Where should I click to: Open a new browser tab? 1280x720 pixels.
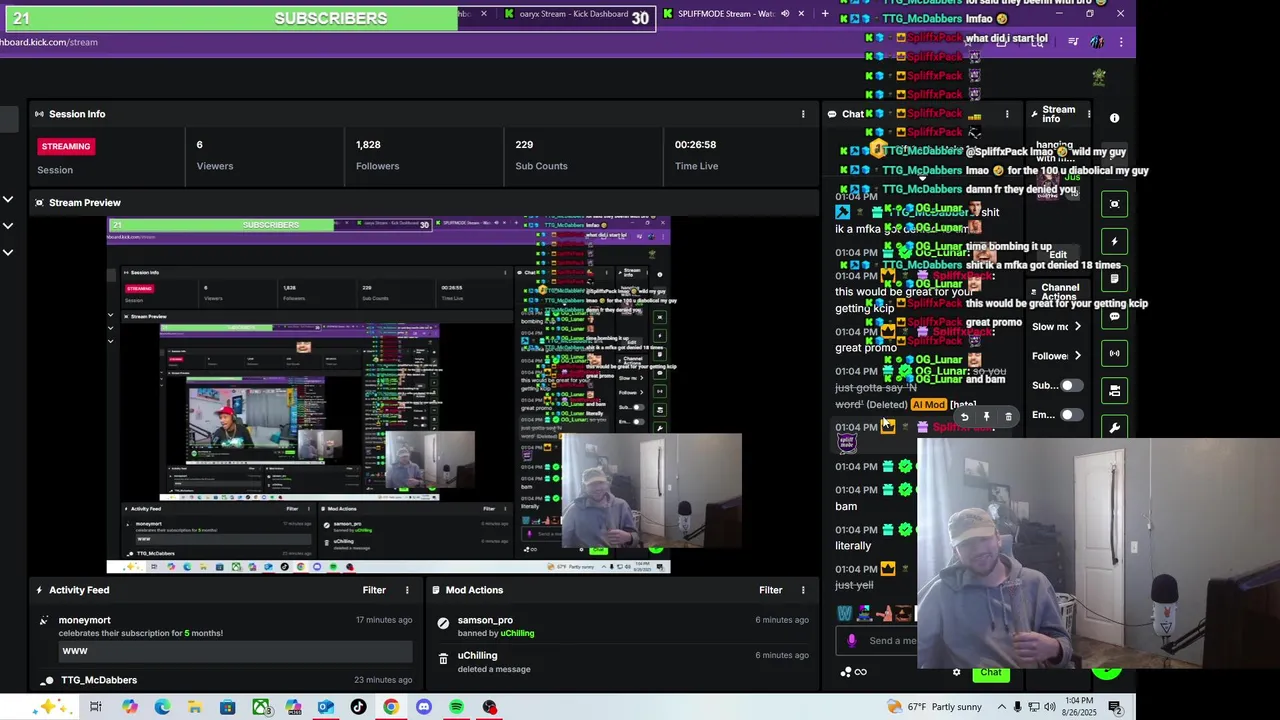pyautogui.click(x=825, y=14)
